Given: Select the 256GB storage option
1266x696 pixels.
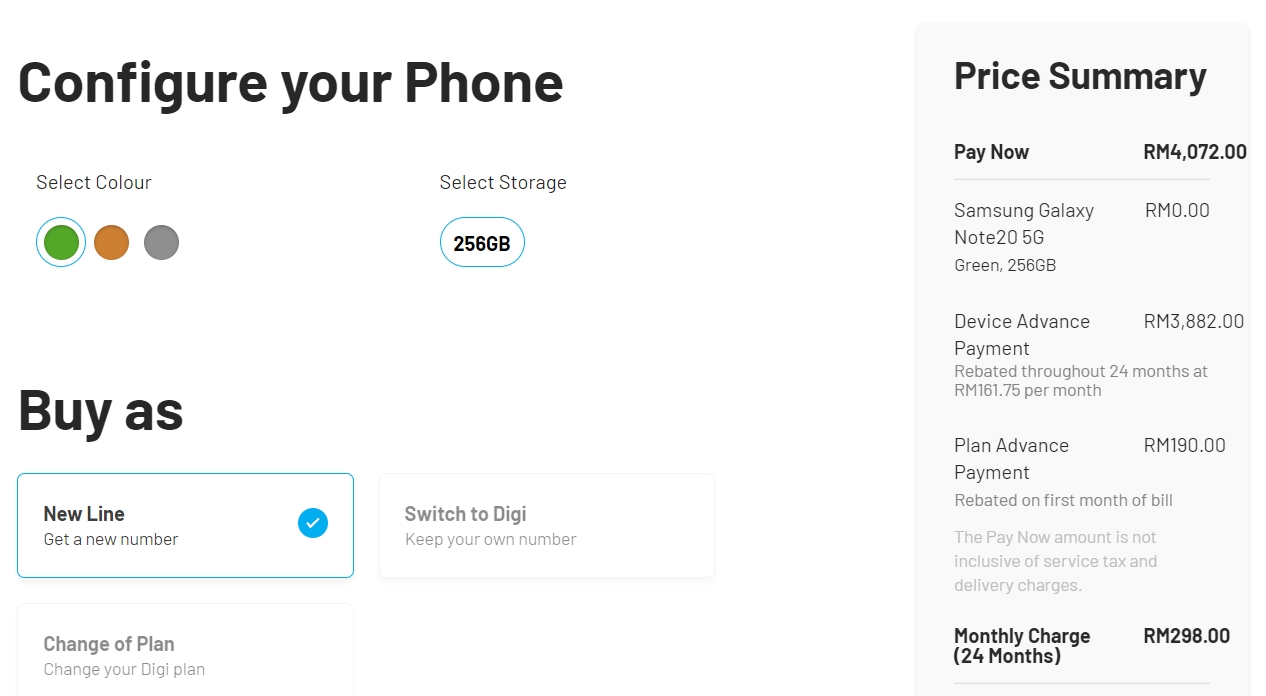Looking at the screenshot, I should [x=482, y=243].
